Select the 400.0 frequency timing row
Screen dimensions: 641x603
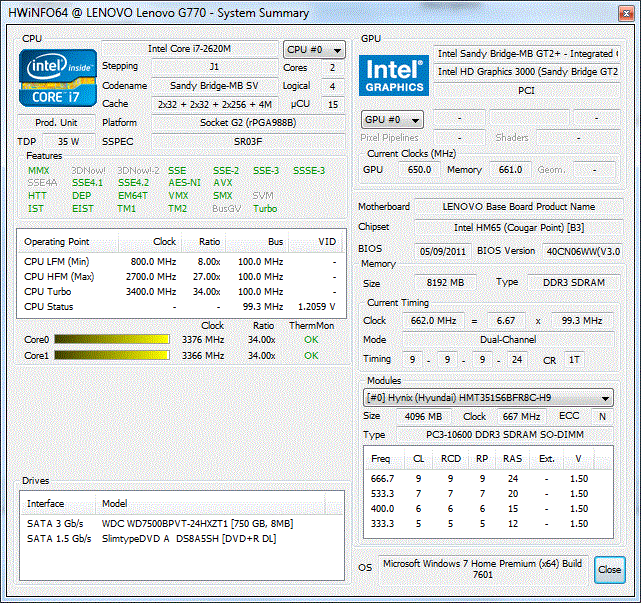point(488,509)
